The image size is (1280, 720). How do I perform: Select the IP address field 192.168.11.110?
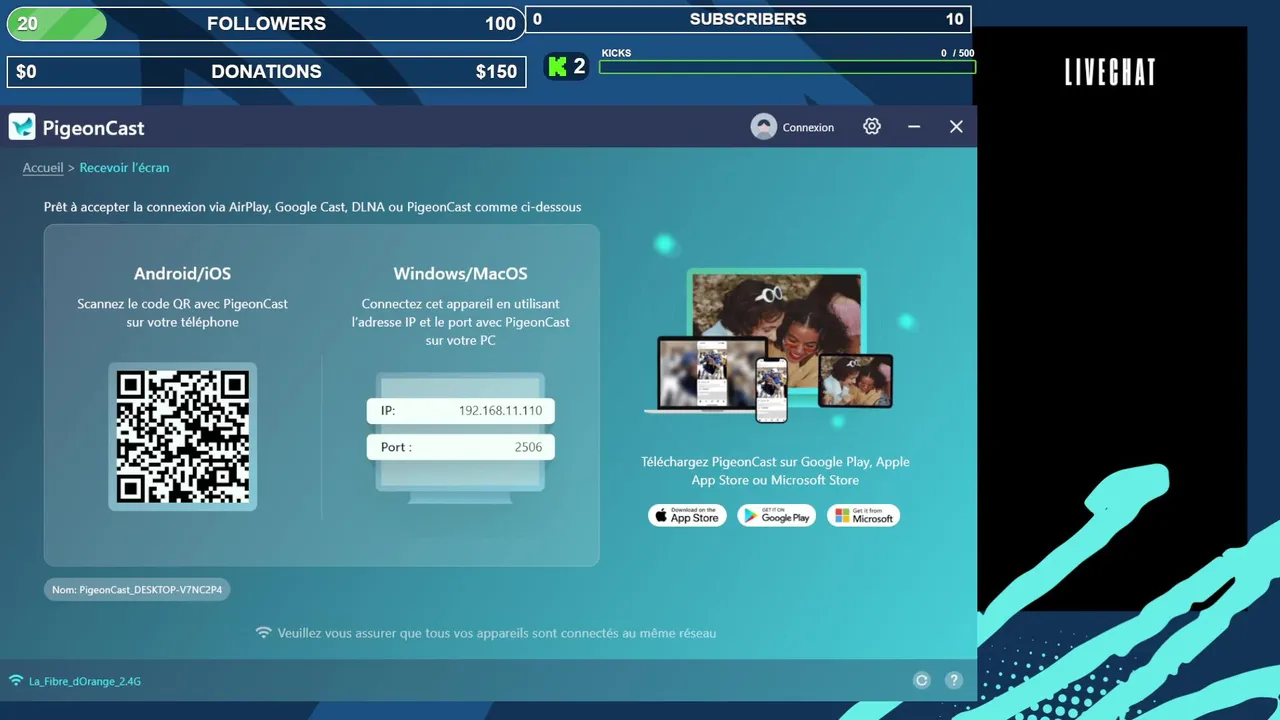461,411
